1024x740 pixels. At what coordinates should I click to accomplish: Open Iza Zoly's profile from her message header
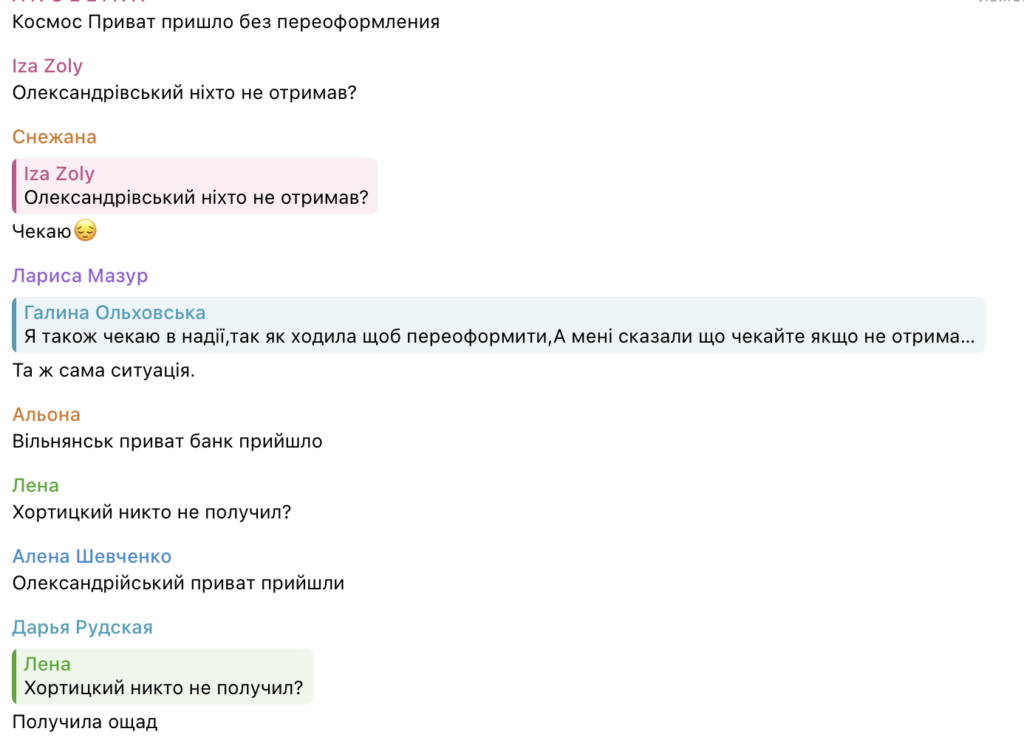click(x=47, y=66)
